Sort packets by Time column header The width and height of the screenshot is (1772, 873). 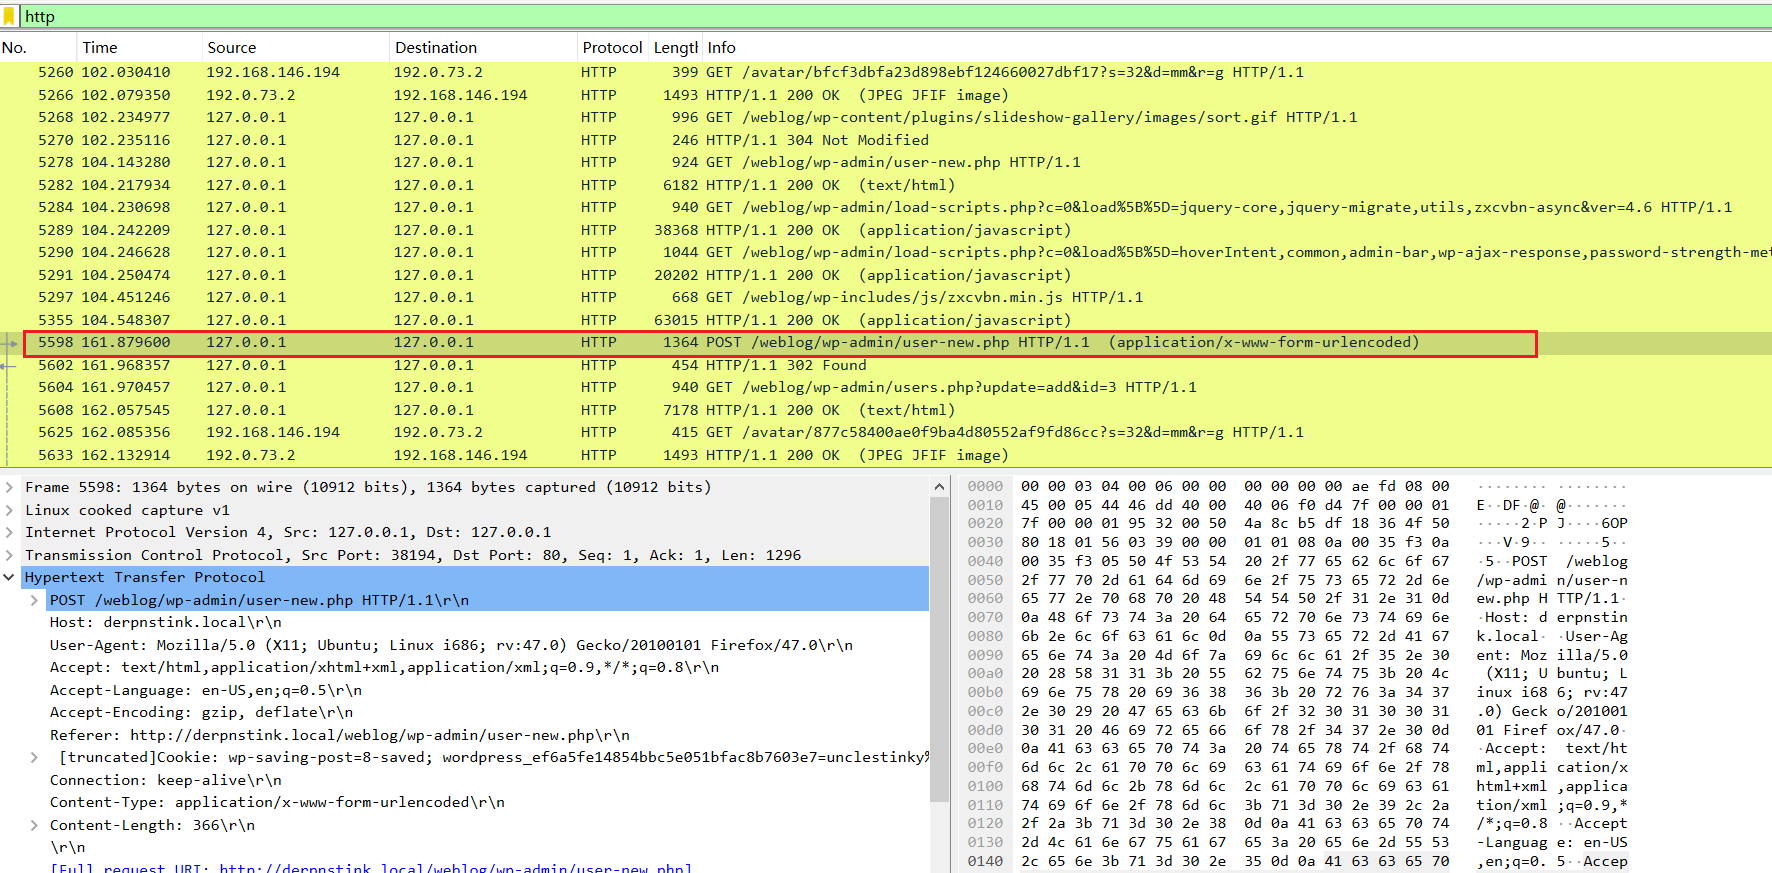pos(139,48)
